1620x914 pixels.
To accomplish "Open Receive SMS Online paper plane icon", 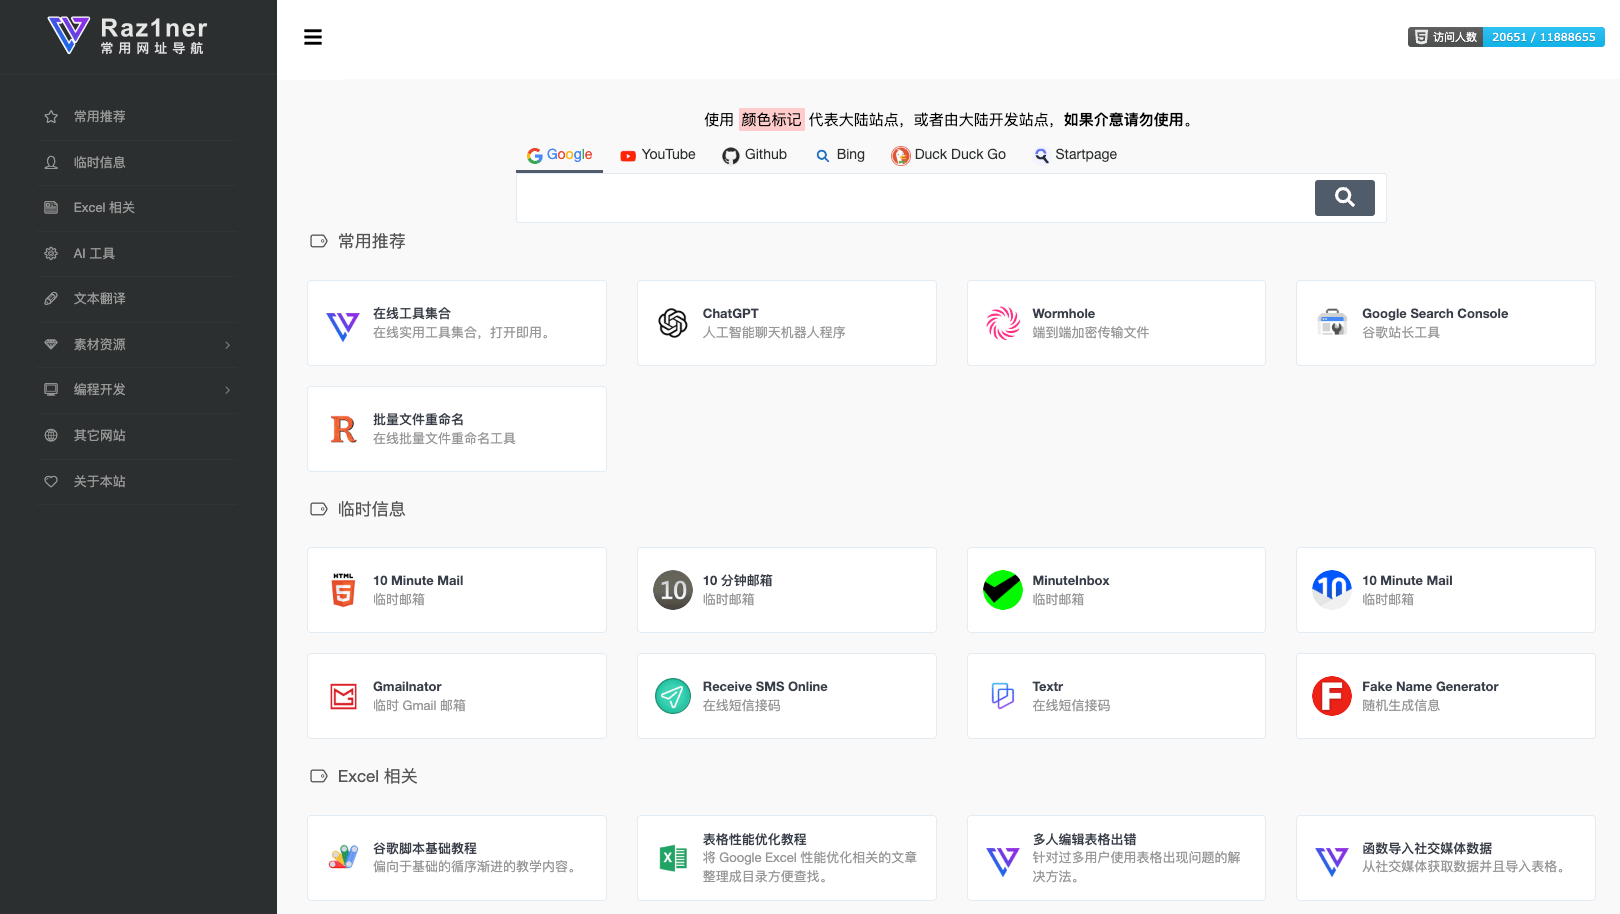I will [x=673, y=696].
